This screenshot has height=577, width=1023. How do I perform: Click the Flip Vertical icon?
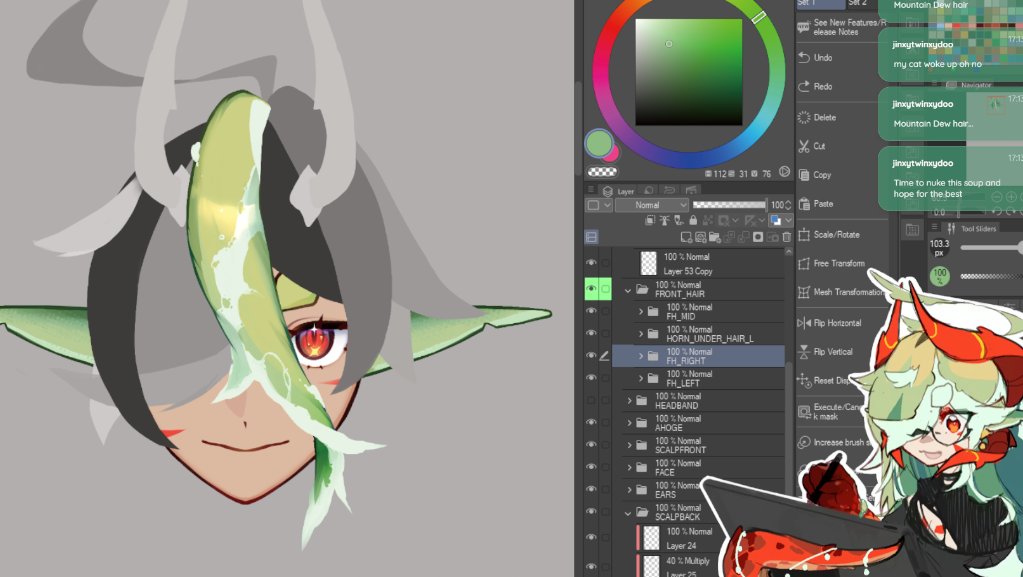[804, 352]
